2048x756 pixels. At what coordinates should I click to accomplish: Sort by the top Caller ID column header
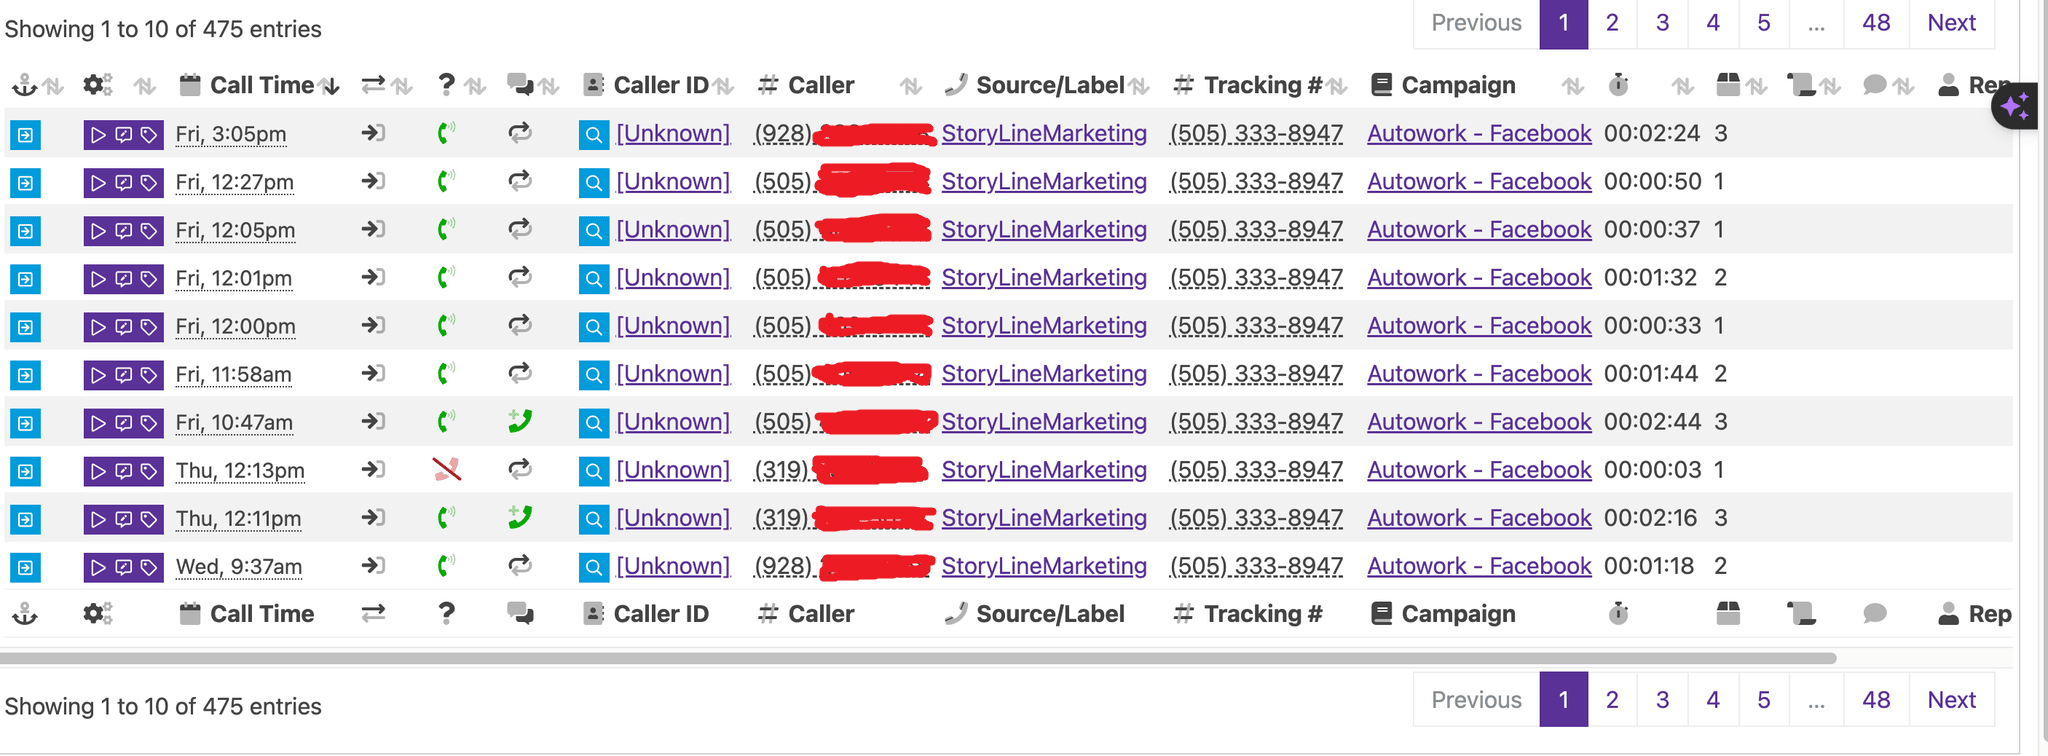click(x=660, y=86)
